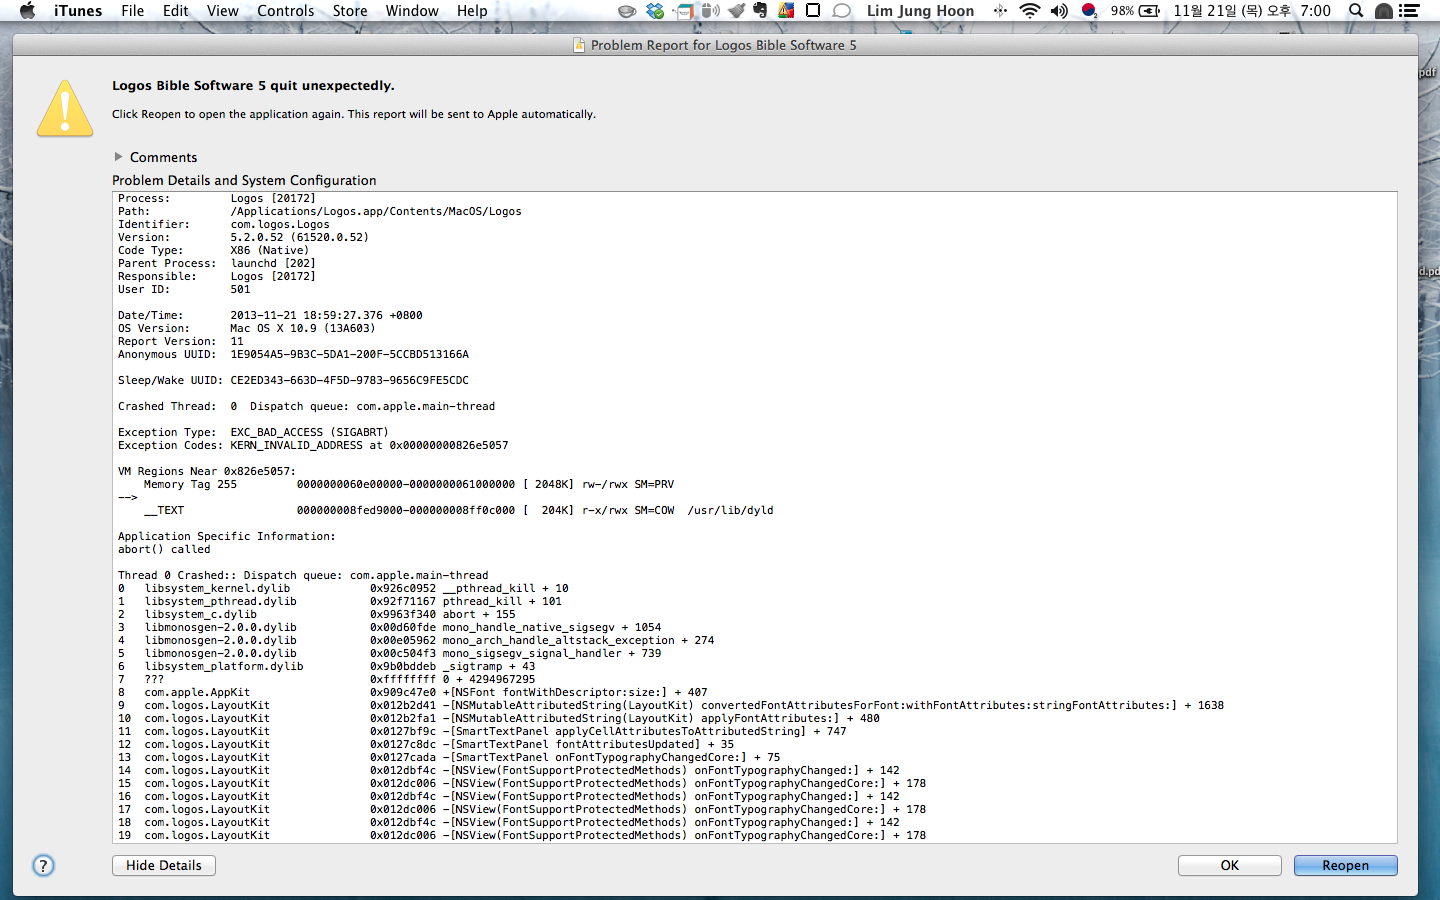Open the Korean input source flag menu
This screenshot has height=900, width=1440.
[x=1089, y=11]
